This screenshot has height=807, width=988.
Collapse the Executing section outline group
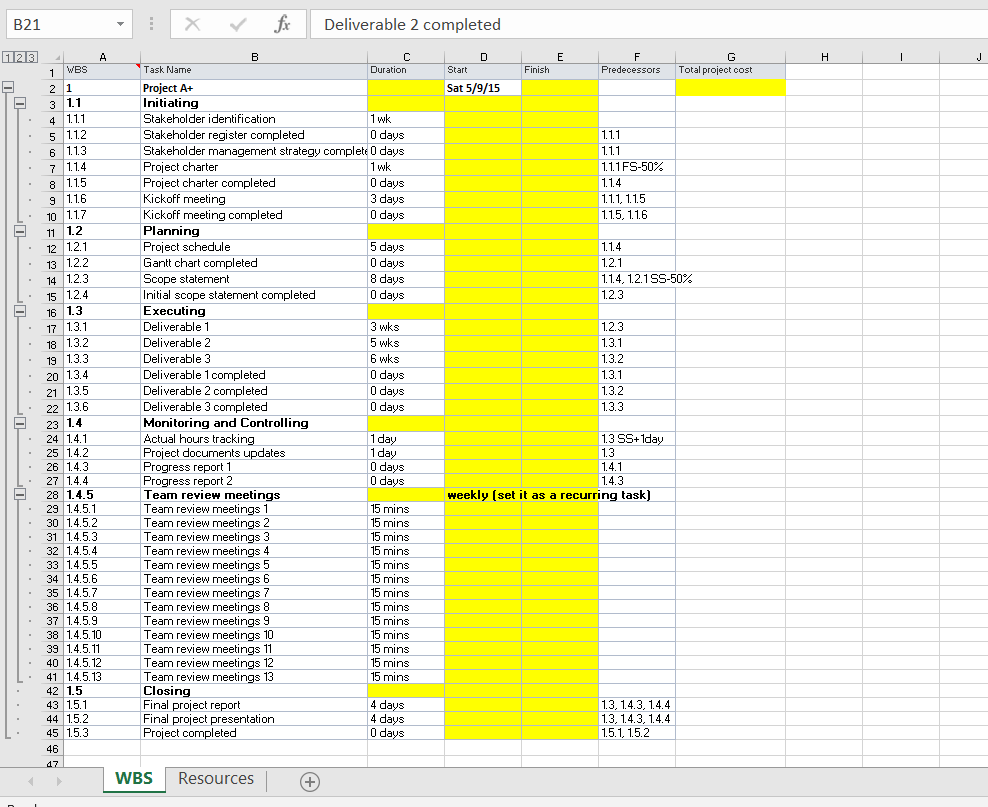tap(22, 311)
